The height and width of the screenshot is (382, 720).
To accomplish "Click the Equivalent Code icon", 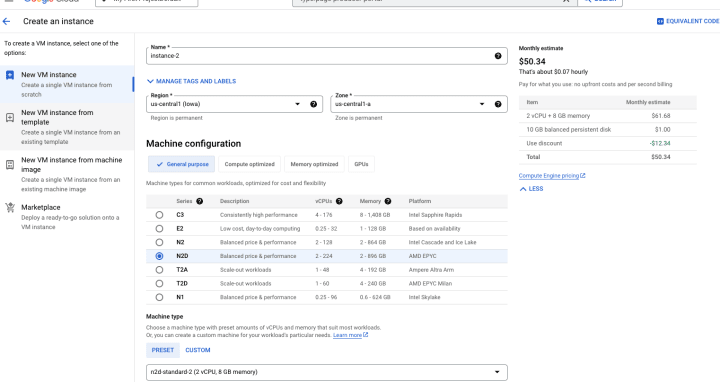I will coord(660,21).
